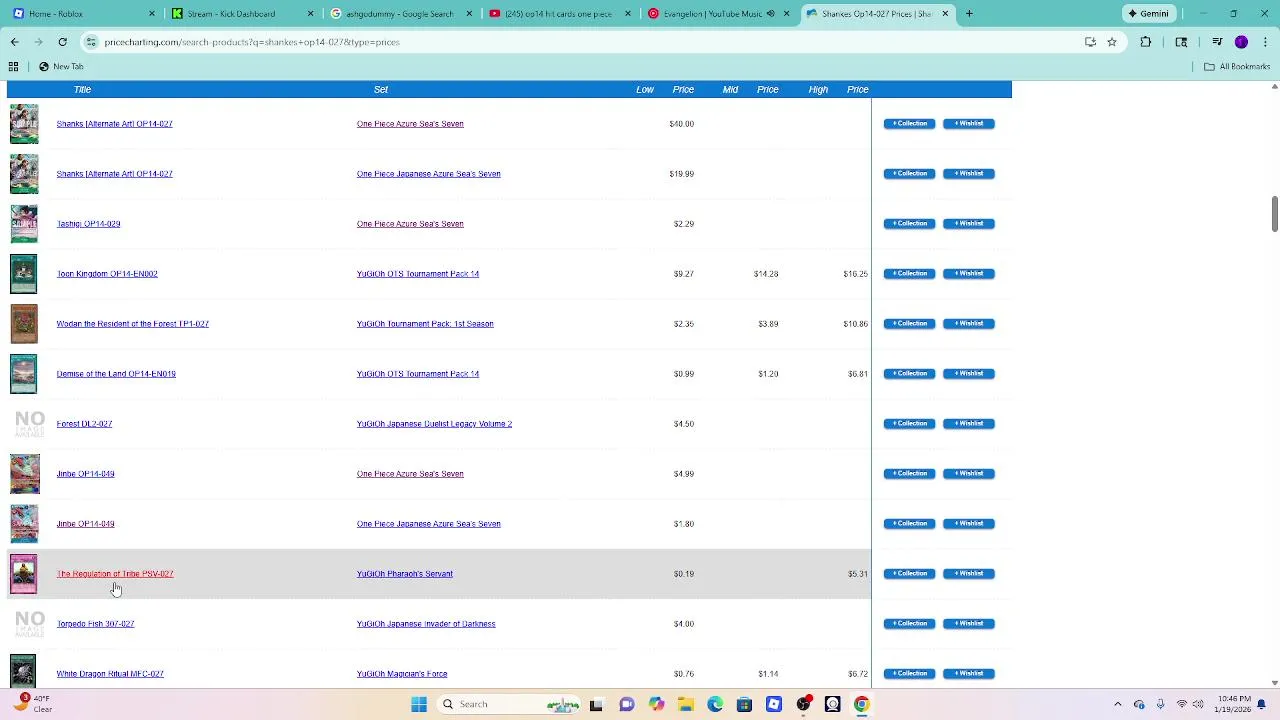Switch to the ashgodummy Google Search tab
The image size is (1280, 720).
400,14
